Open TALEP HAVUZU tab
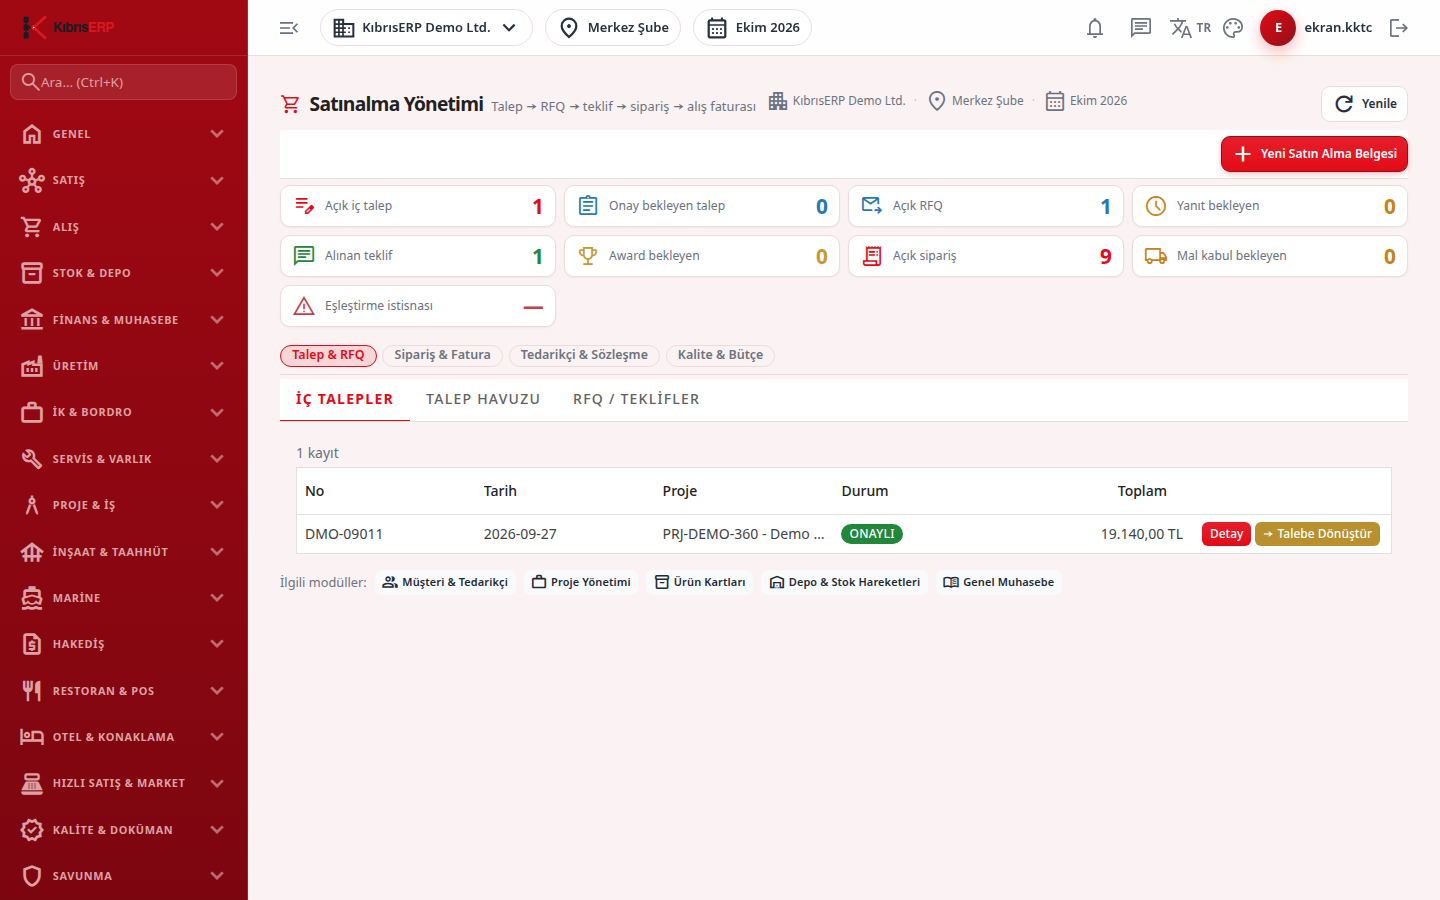 pyautogui.click(x=483, y=399)
